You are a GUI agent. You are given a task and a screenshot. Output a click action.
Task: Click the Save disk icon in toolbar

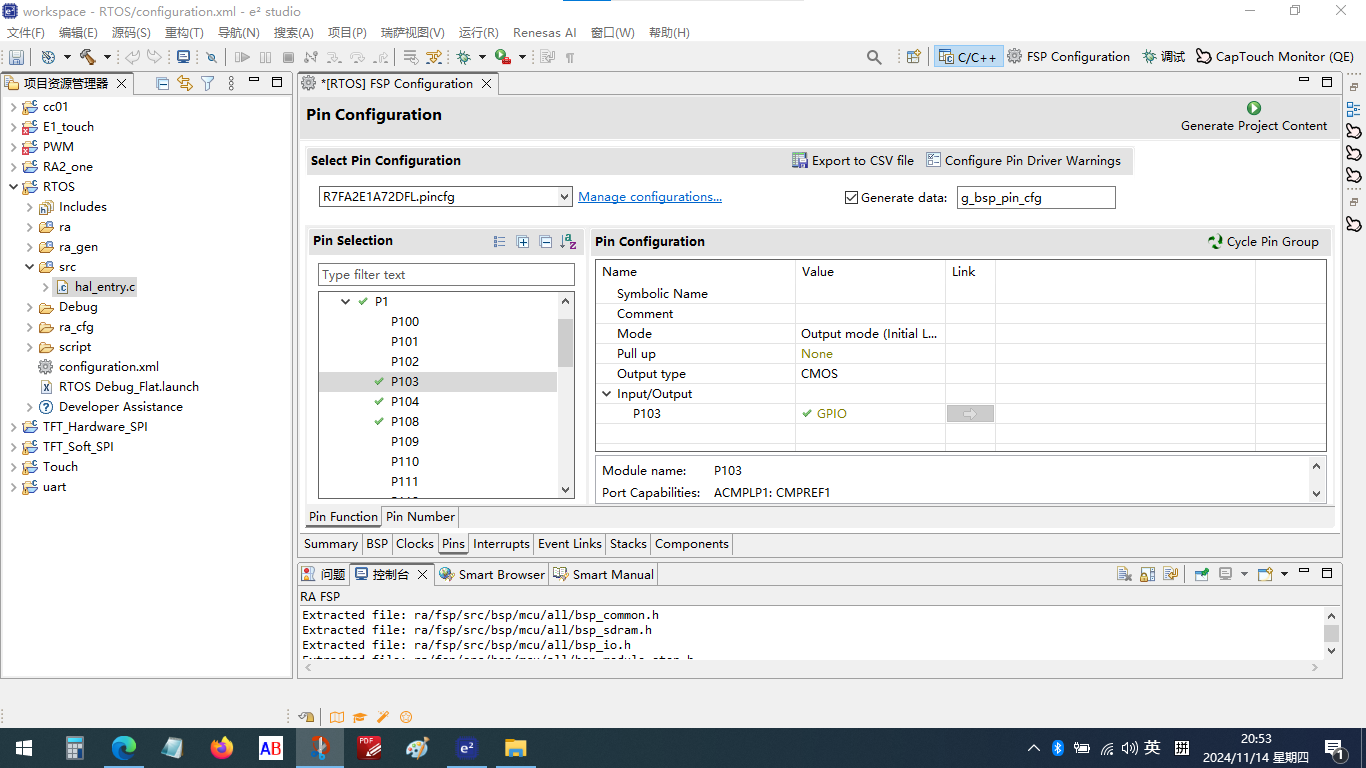16,57
